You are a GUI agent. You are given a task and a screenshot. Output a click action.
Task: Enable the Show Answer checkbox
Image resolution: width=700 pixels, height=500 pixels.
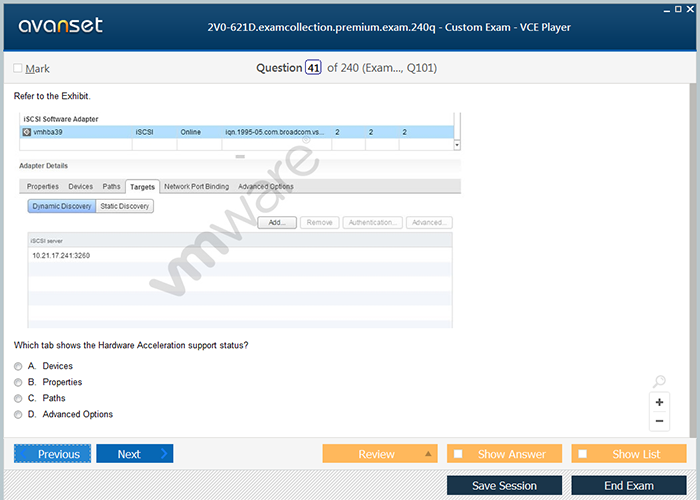tap(458, 454)
